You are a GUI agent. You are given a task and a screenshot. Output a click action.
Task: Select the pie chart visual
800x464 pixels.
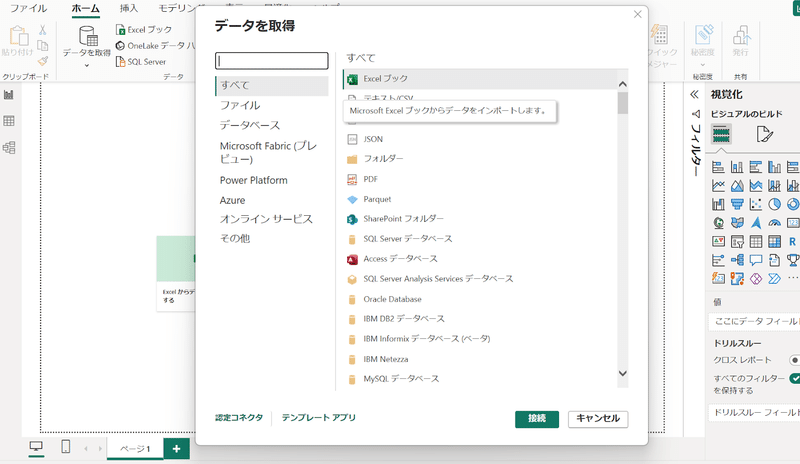[774, 205]
